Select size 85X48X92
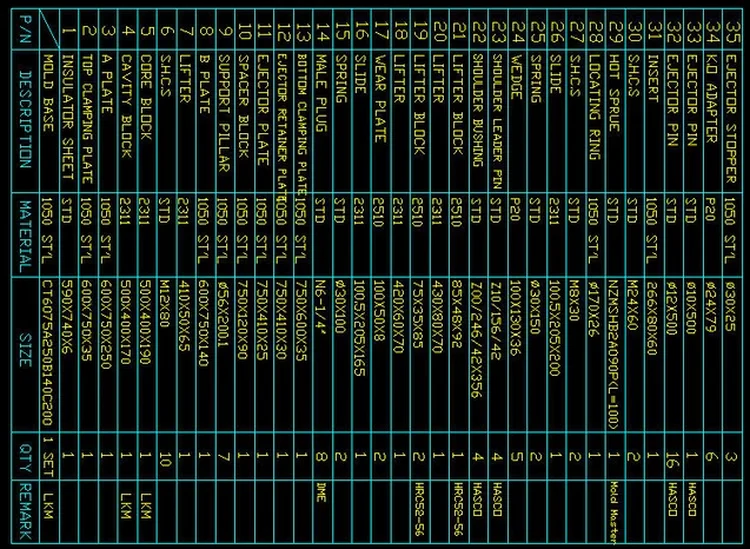Screen dimensions: 750x549 pyautogui.click(x=458, y=314)
